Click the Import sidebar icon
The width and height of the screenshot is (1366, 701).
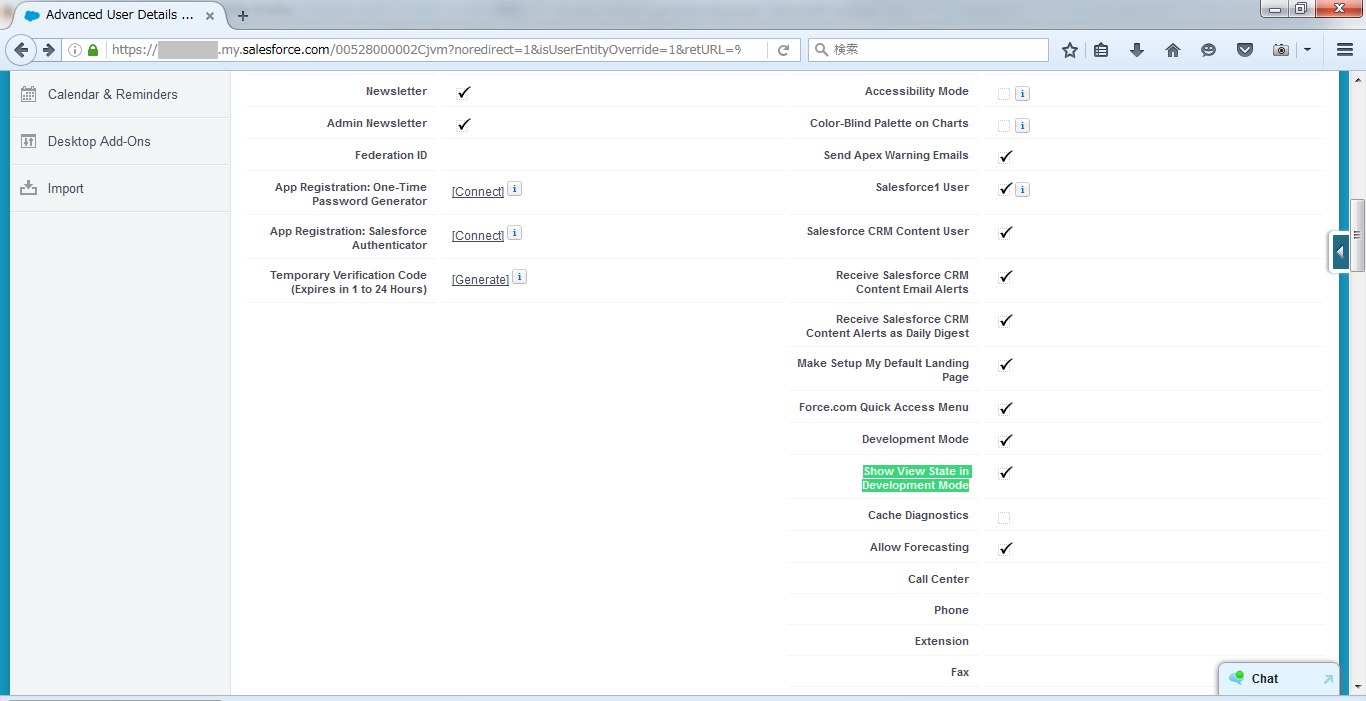[x=29, y=188]
